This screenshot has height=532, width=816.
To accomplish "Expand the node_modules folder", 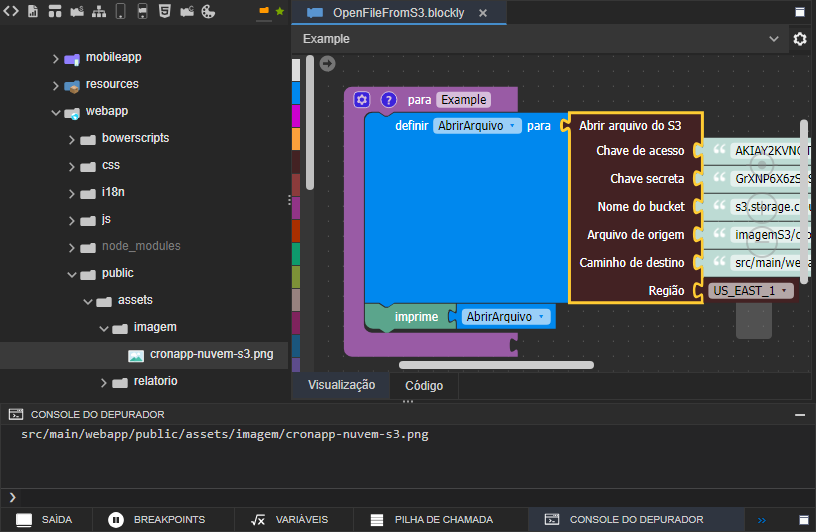I will [71, 248].
